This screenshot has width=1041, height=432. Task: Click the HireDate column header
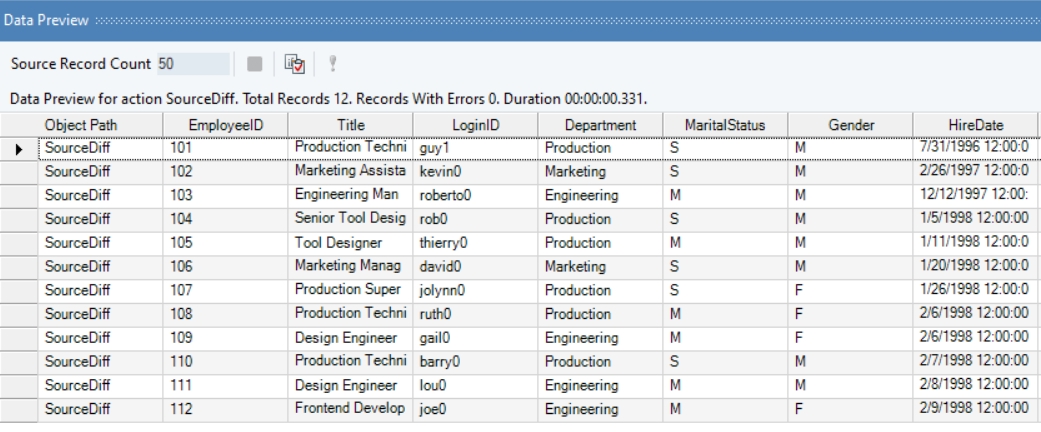point(976,125)
